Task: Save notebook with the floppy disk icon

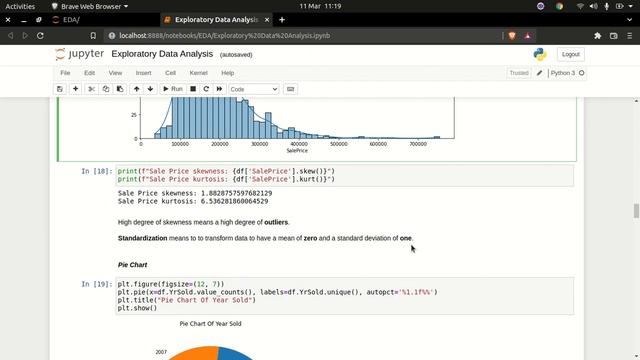Action: 60,89
